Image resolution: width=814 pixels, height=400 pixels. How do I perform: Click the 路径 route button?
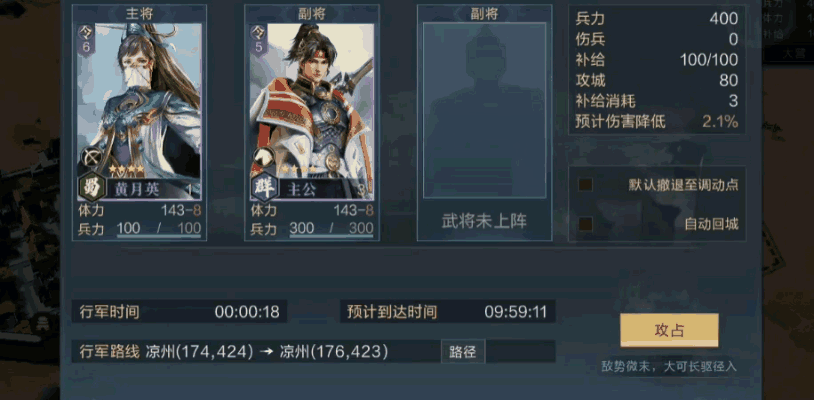[463, 352]
